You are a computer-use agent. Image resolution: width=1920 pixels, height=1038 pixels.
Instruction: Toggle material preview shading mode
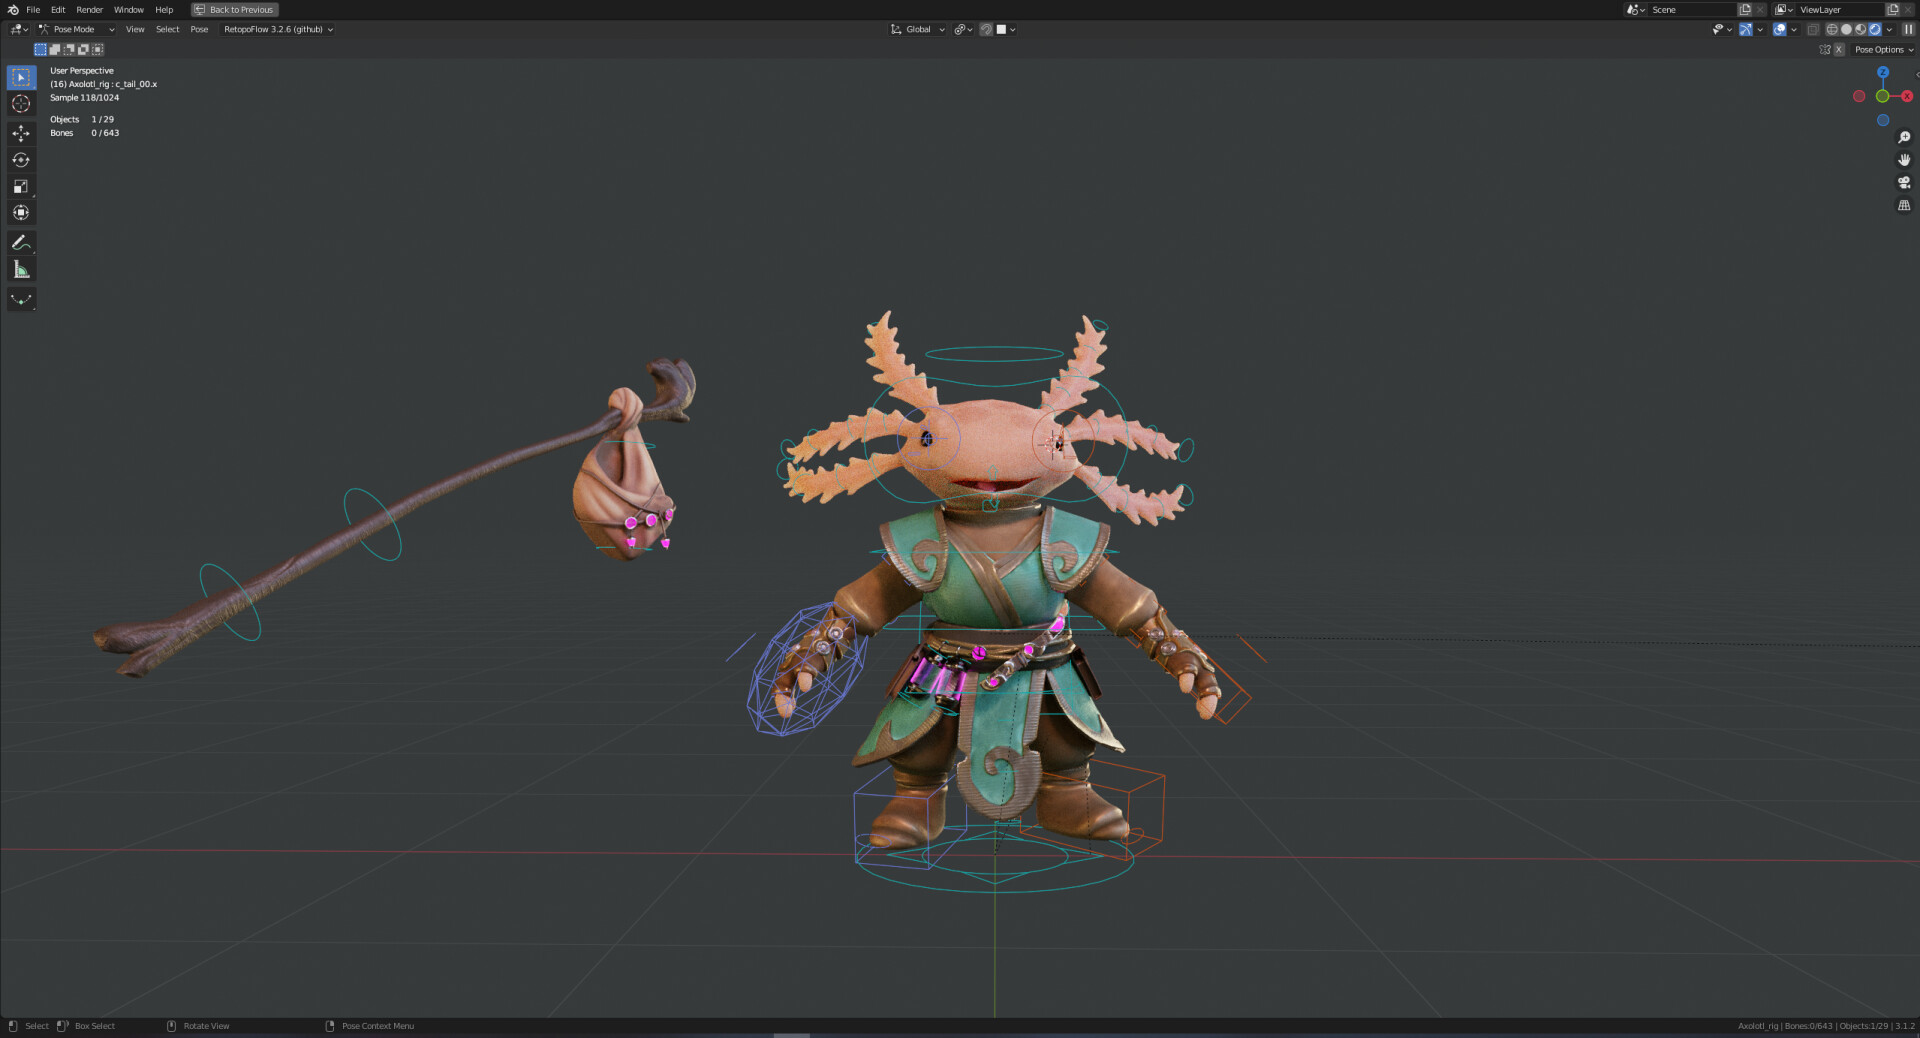[1861, 29]
